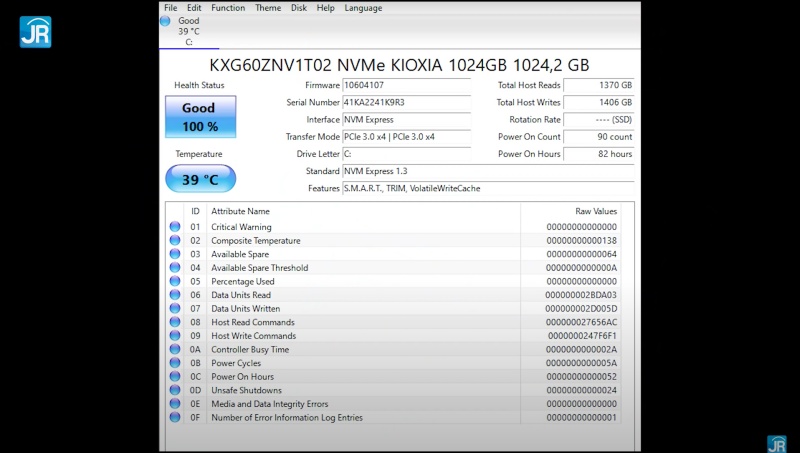Open the Disk menu

(x=299, y=8)
